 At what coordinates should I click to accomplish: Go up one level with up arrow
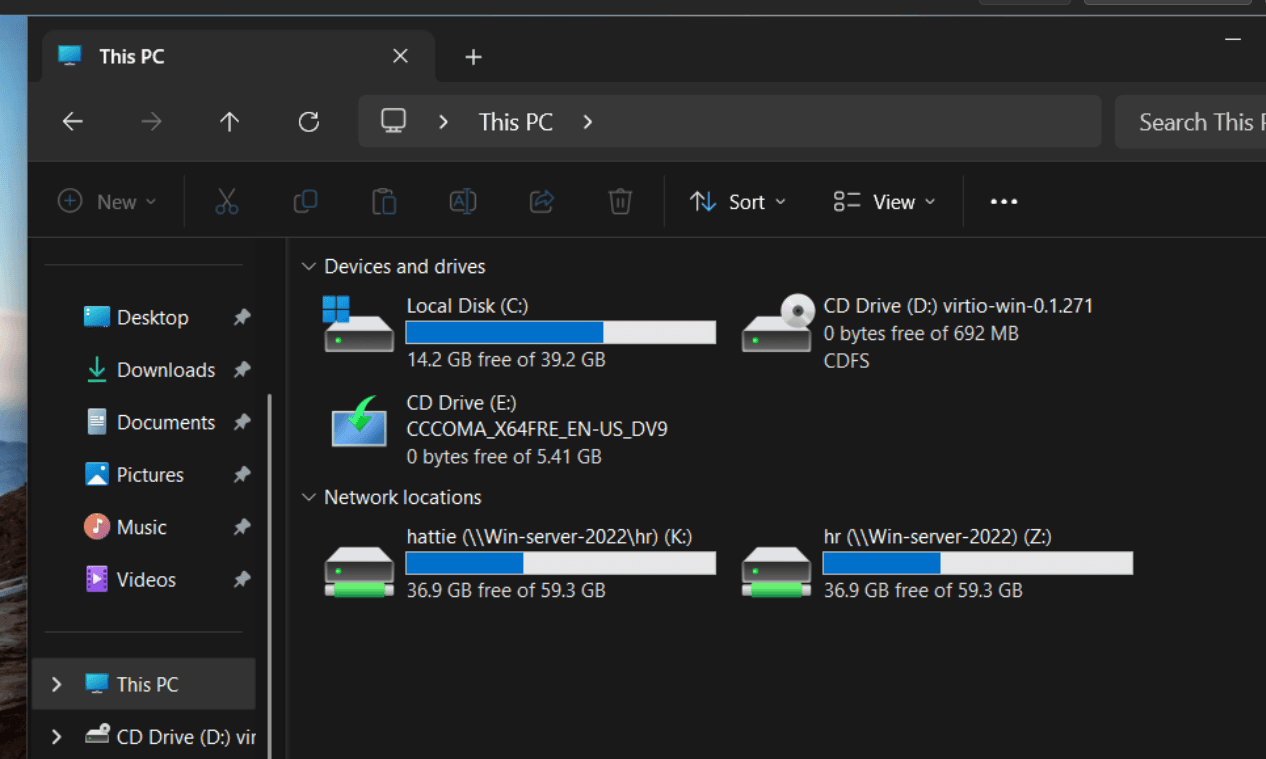tap(230, 122)
